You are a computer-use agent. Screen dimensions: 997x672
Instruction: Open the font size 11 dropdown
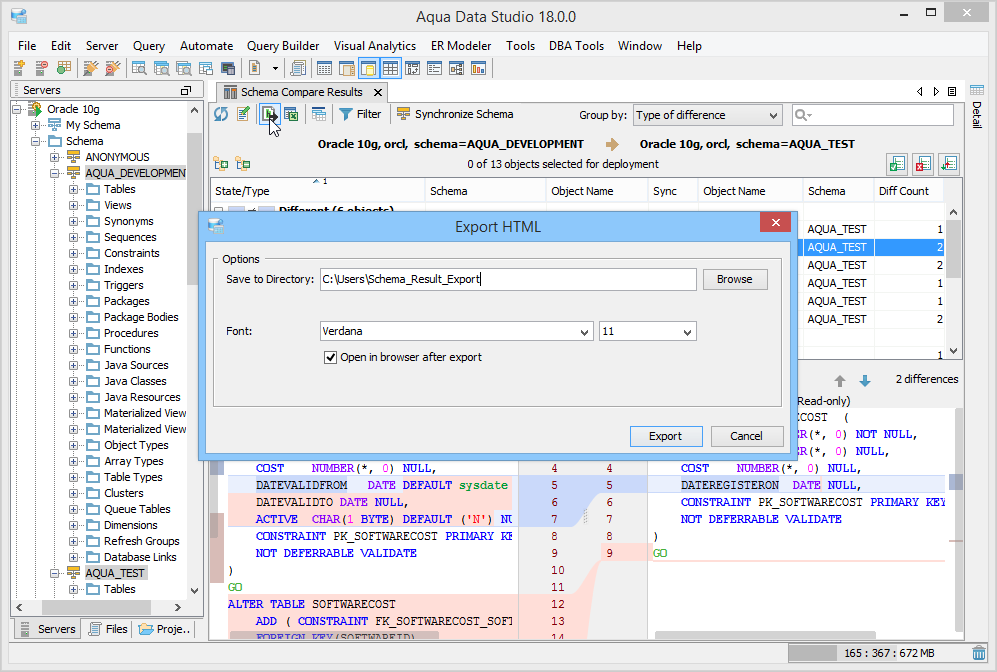click(647, 331)
